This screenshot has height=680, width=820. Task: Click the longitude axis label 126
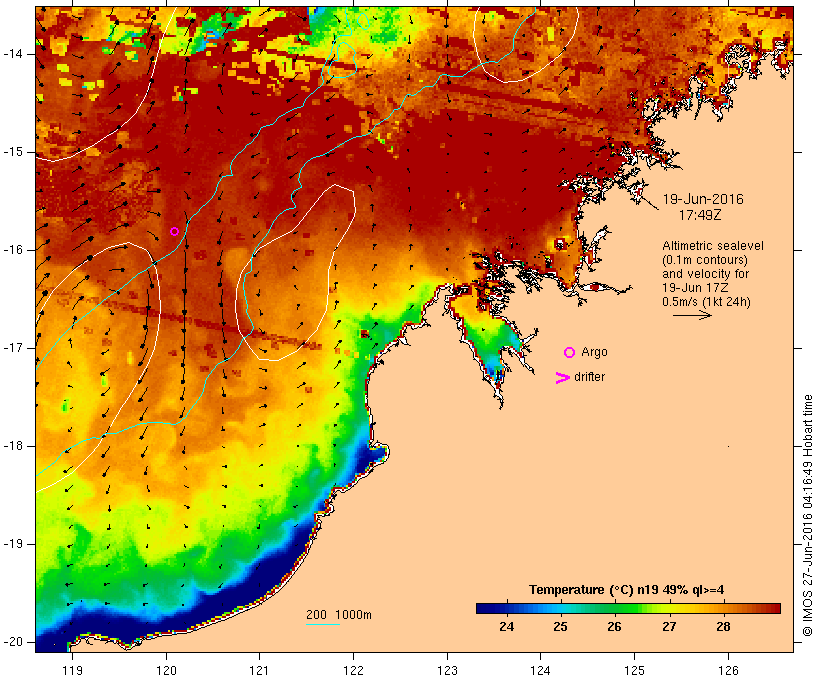(728, 671)
